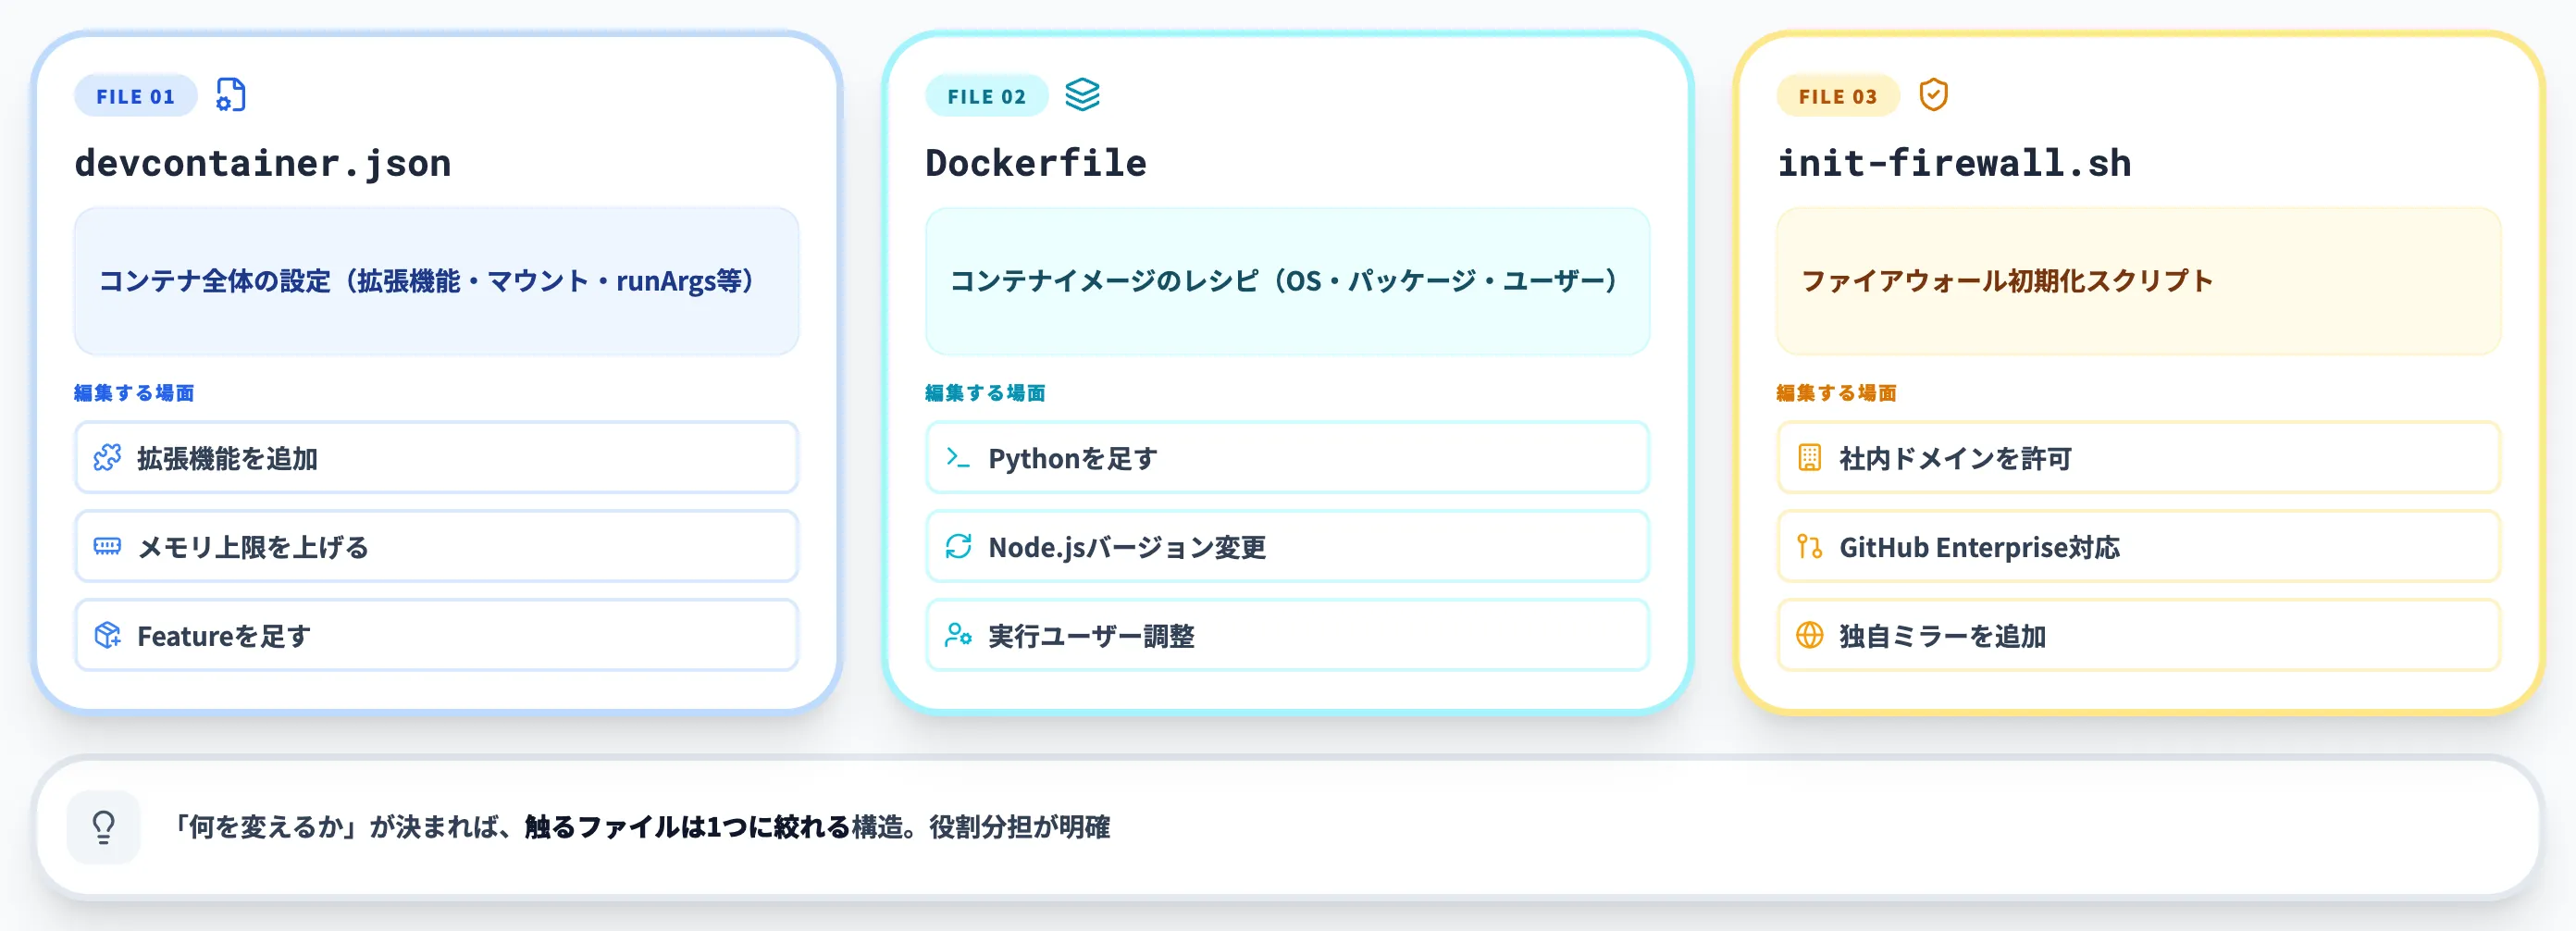Click 編集する場面 label under devcontainer.json
The width and height of the screenshot is (2576, 931).
(x=134, y=393)
